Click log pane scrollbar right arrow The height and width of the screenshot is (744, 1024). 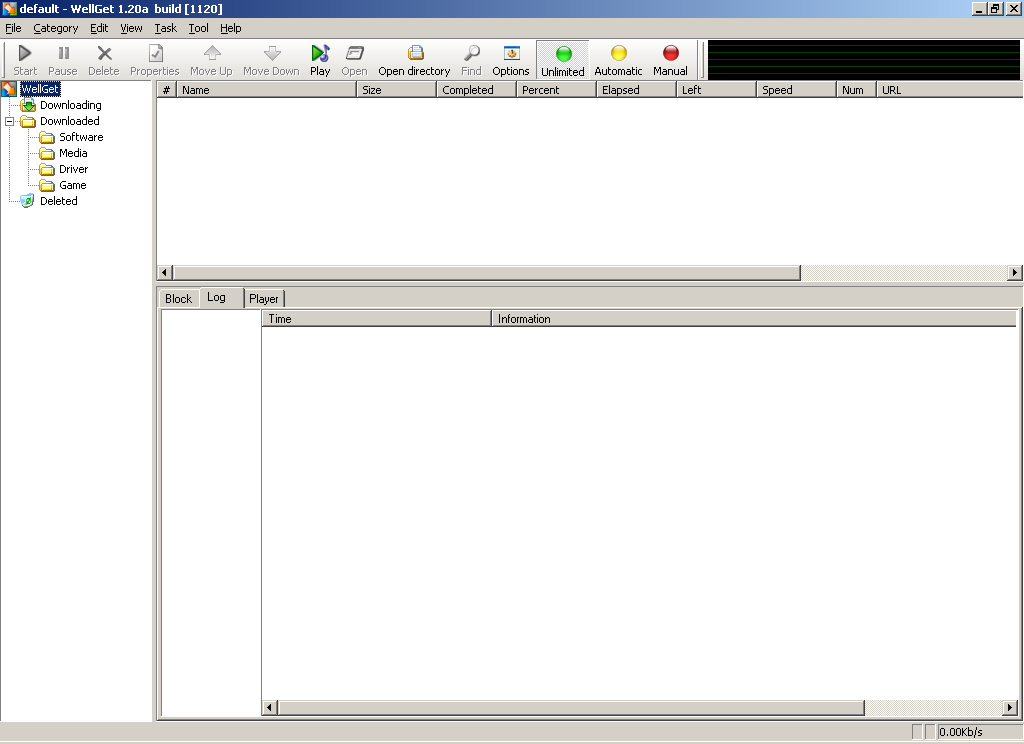pyautogui.click(x=1010, y=707)
